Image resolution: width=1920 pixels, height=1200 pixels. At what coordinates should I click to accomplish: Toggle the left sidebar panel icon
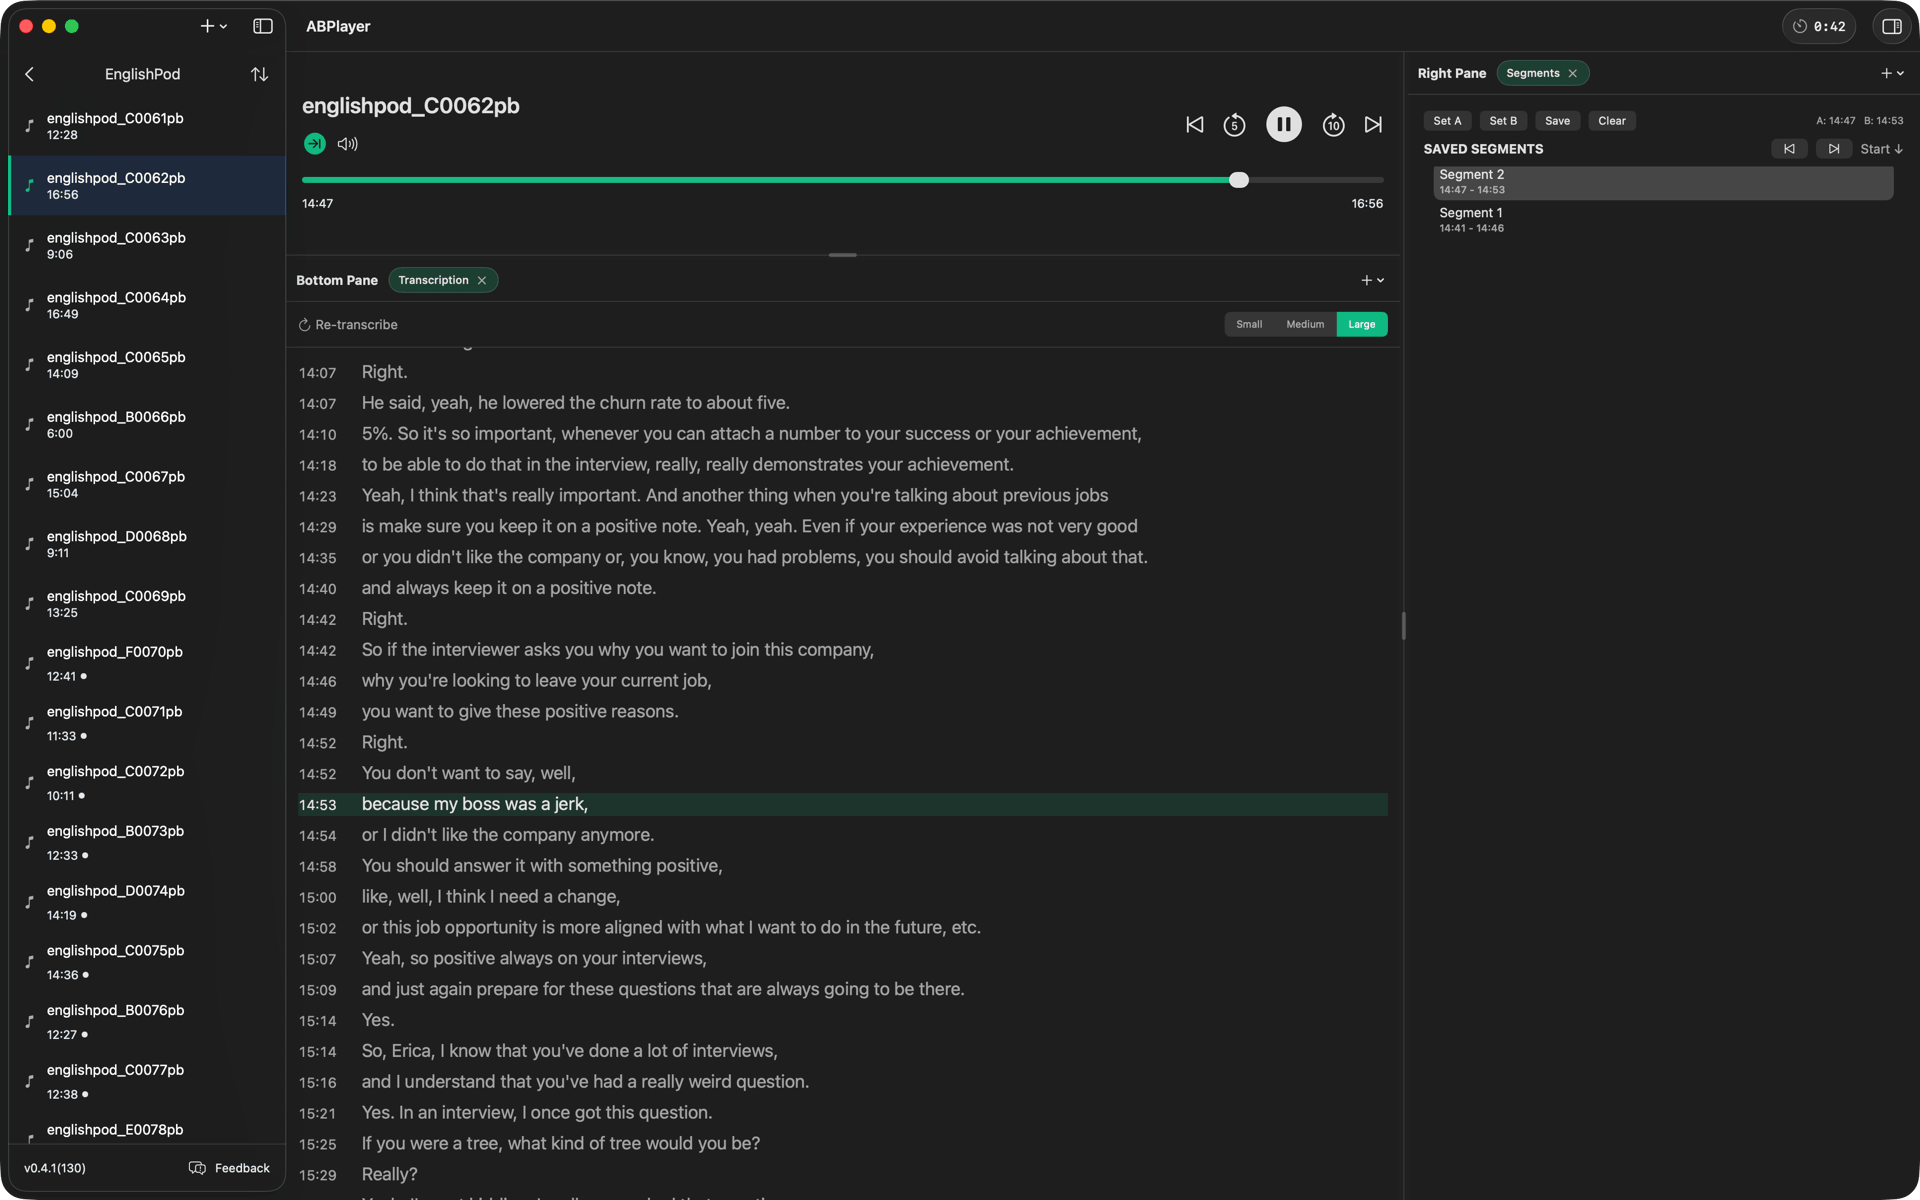point(263,26)
